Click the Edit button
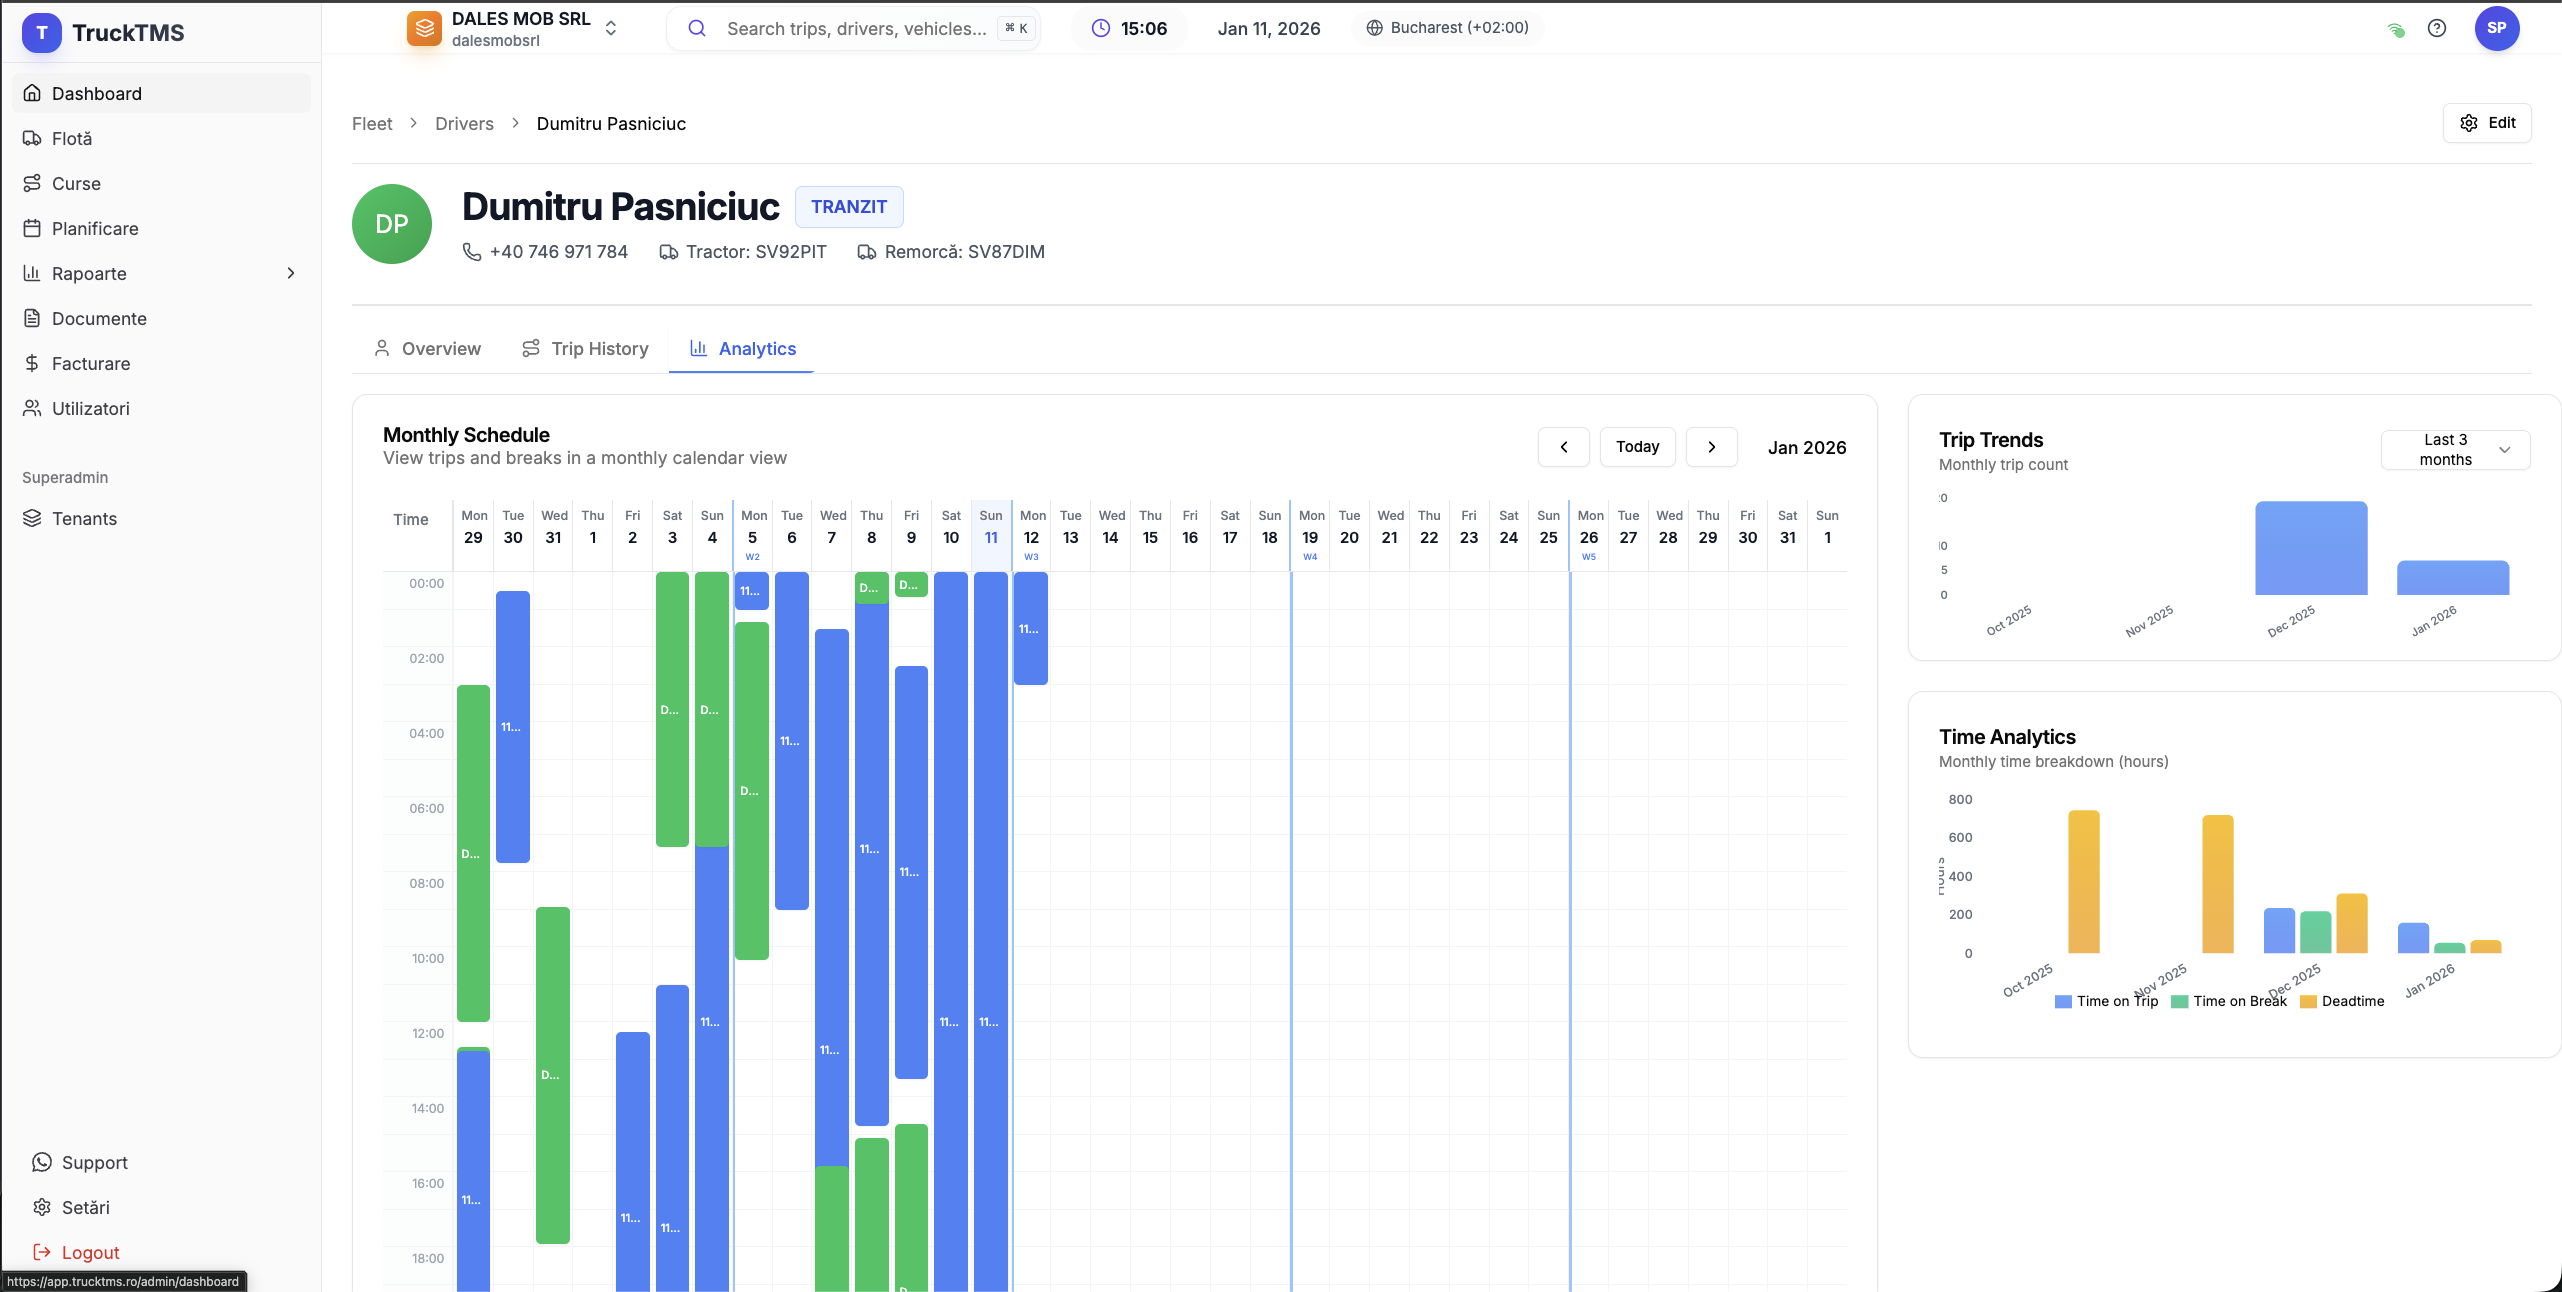Screen dimensions: 2562x1292 click(2487, 123)
